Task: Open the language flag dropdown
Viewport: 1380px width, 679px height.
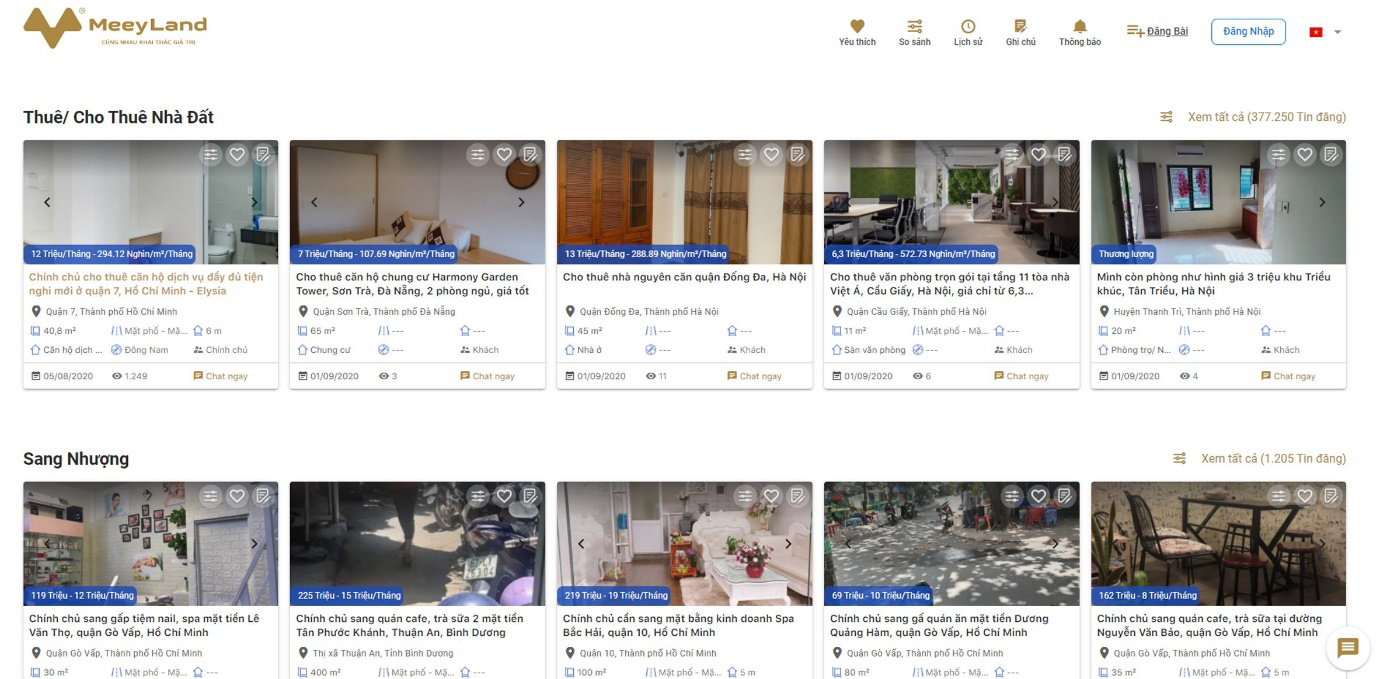Action: pos(1325,32)
